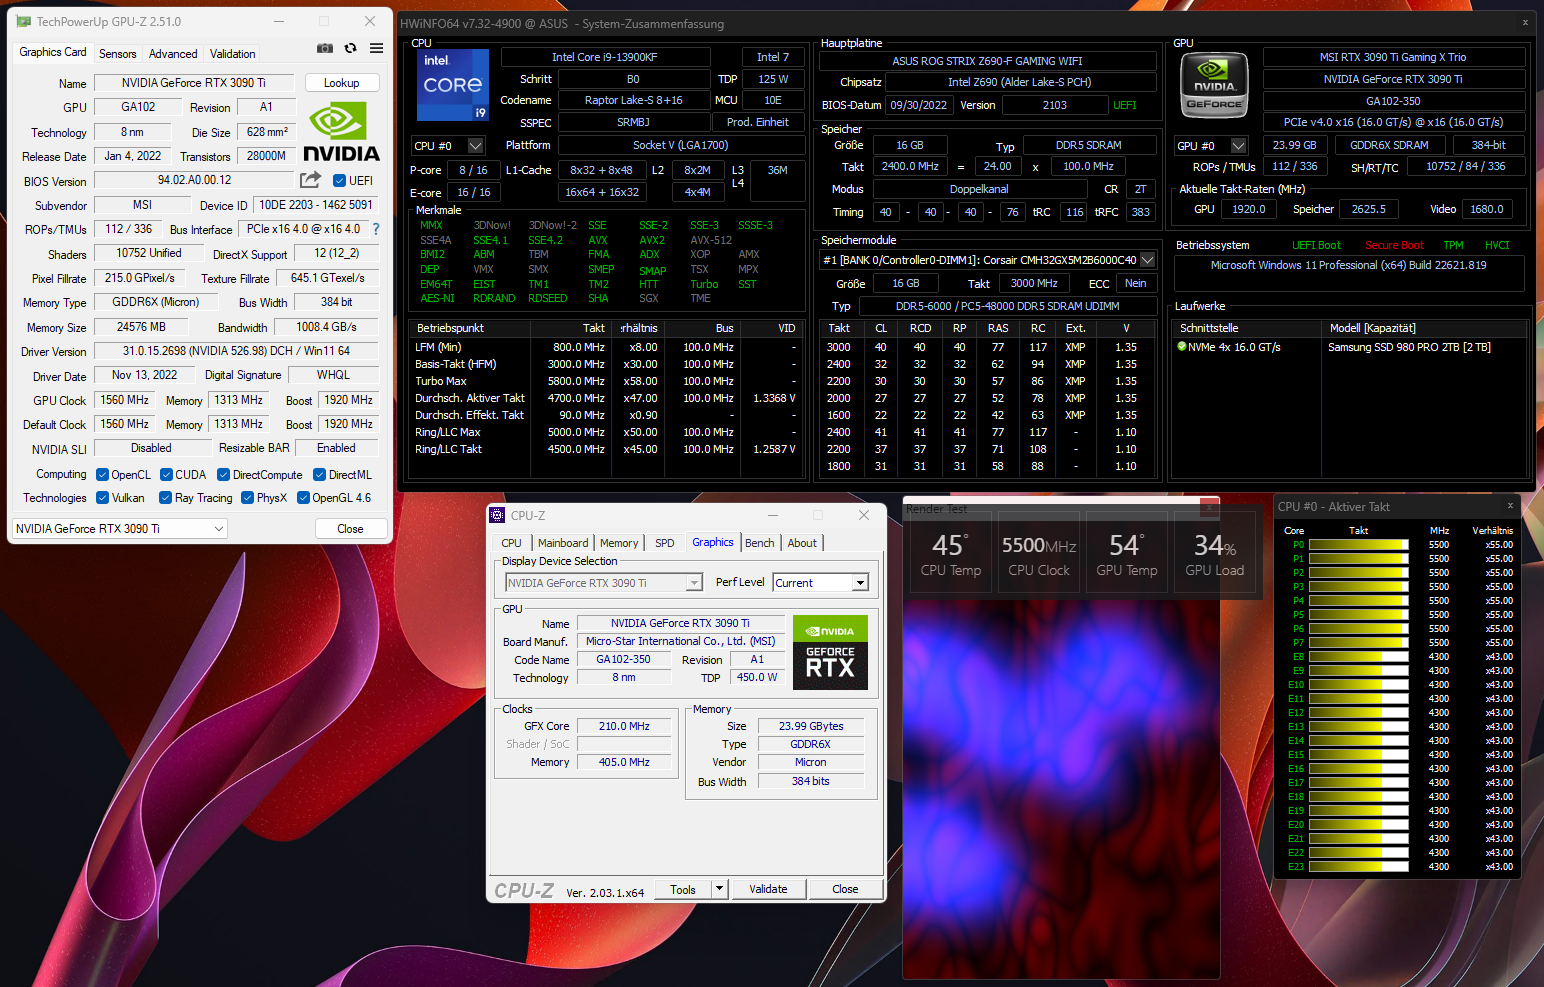Click the P0 core clock bar
The height and width of the screenshot is (987, 1544).
(x=1359, y=545)
